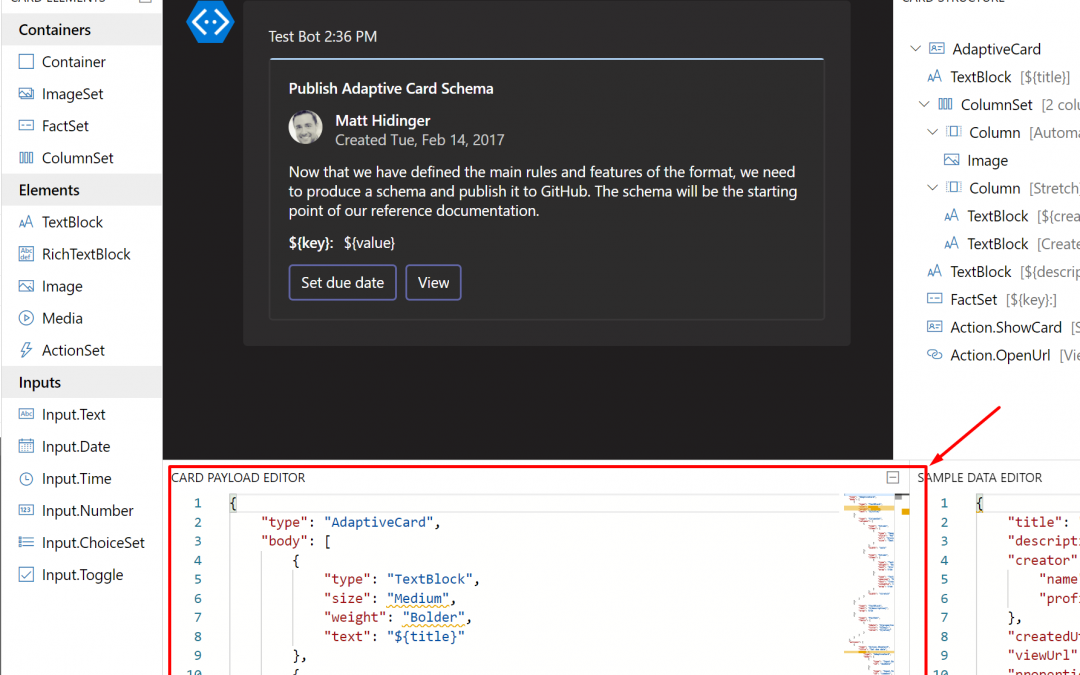The width and height of the screenshot is (1080, 675).
Task: Click the Action.OpenUrl link icon
Action: point(934,355)
